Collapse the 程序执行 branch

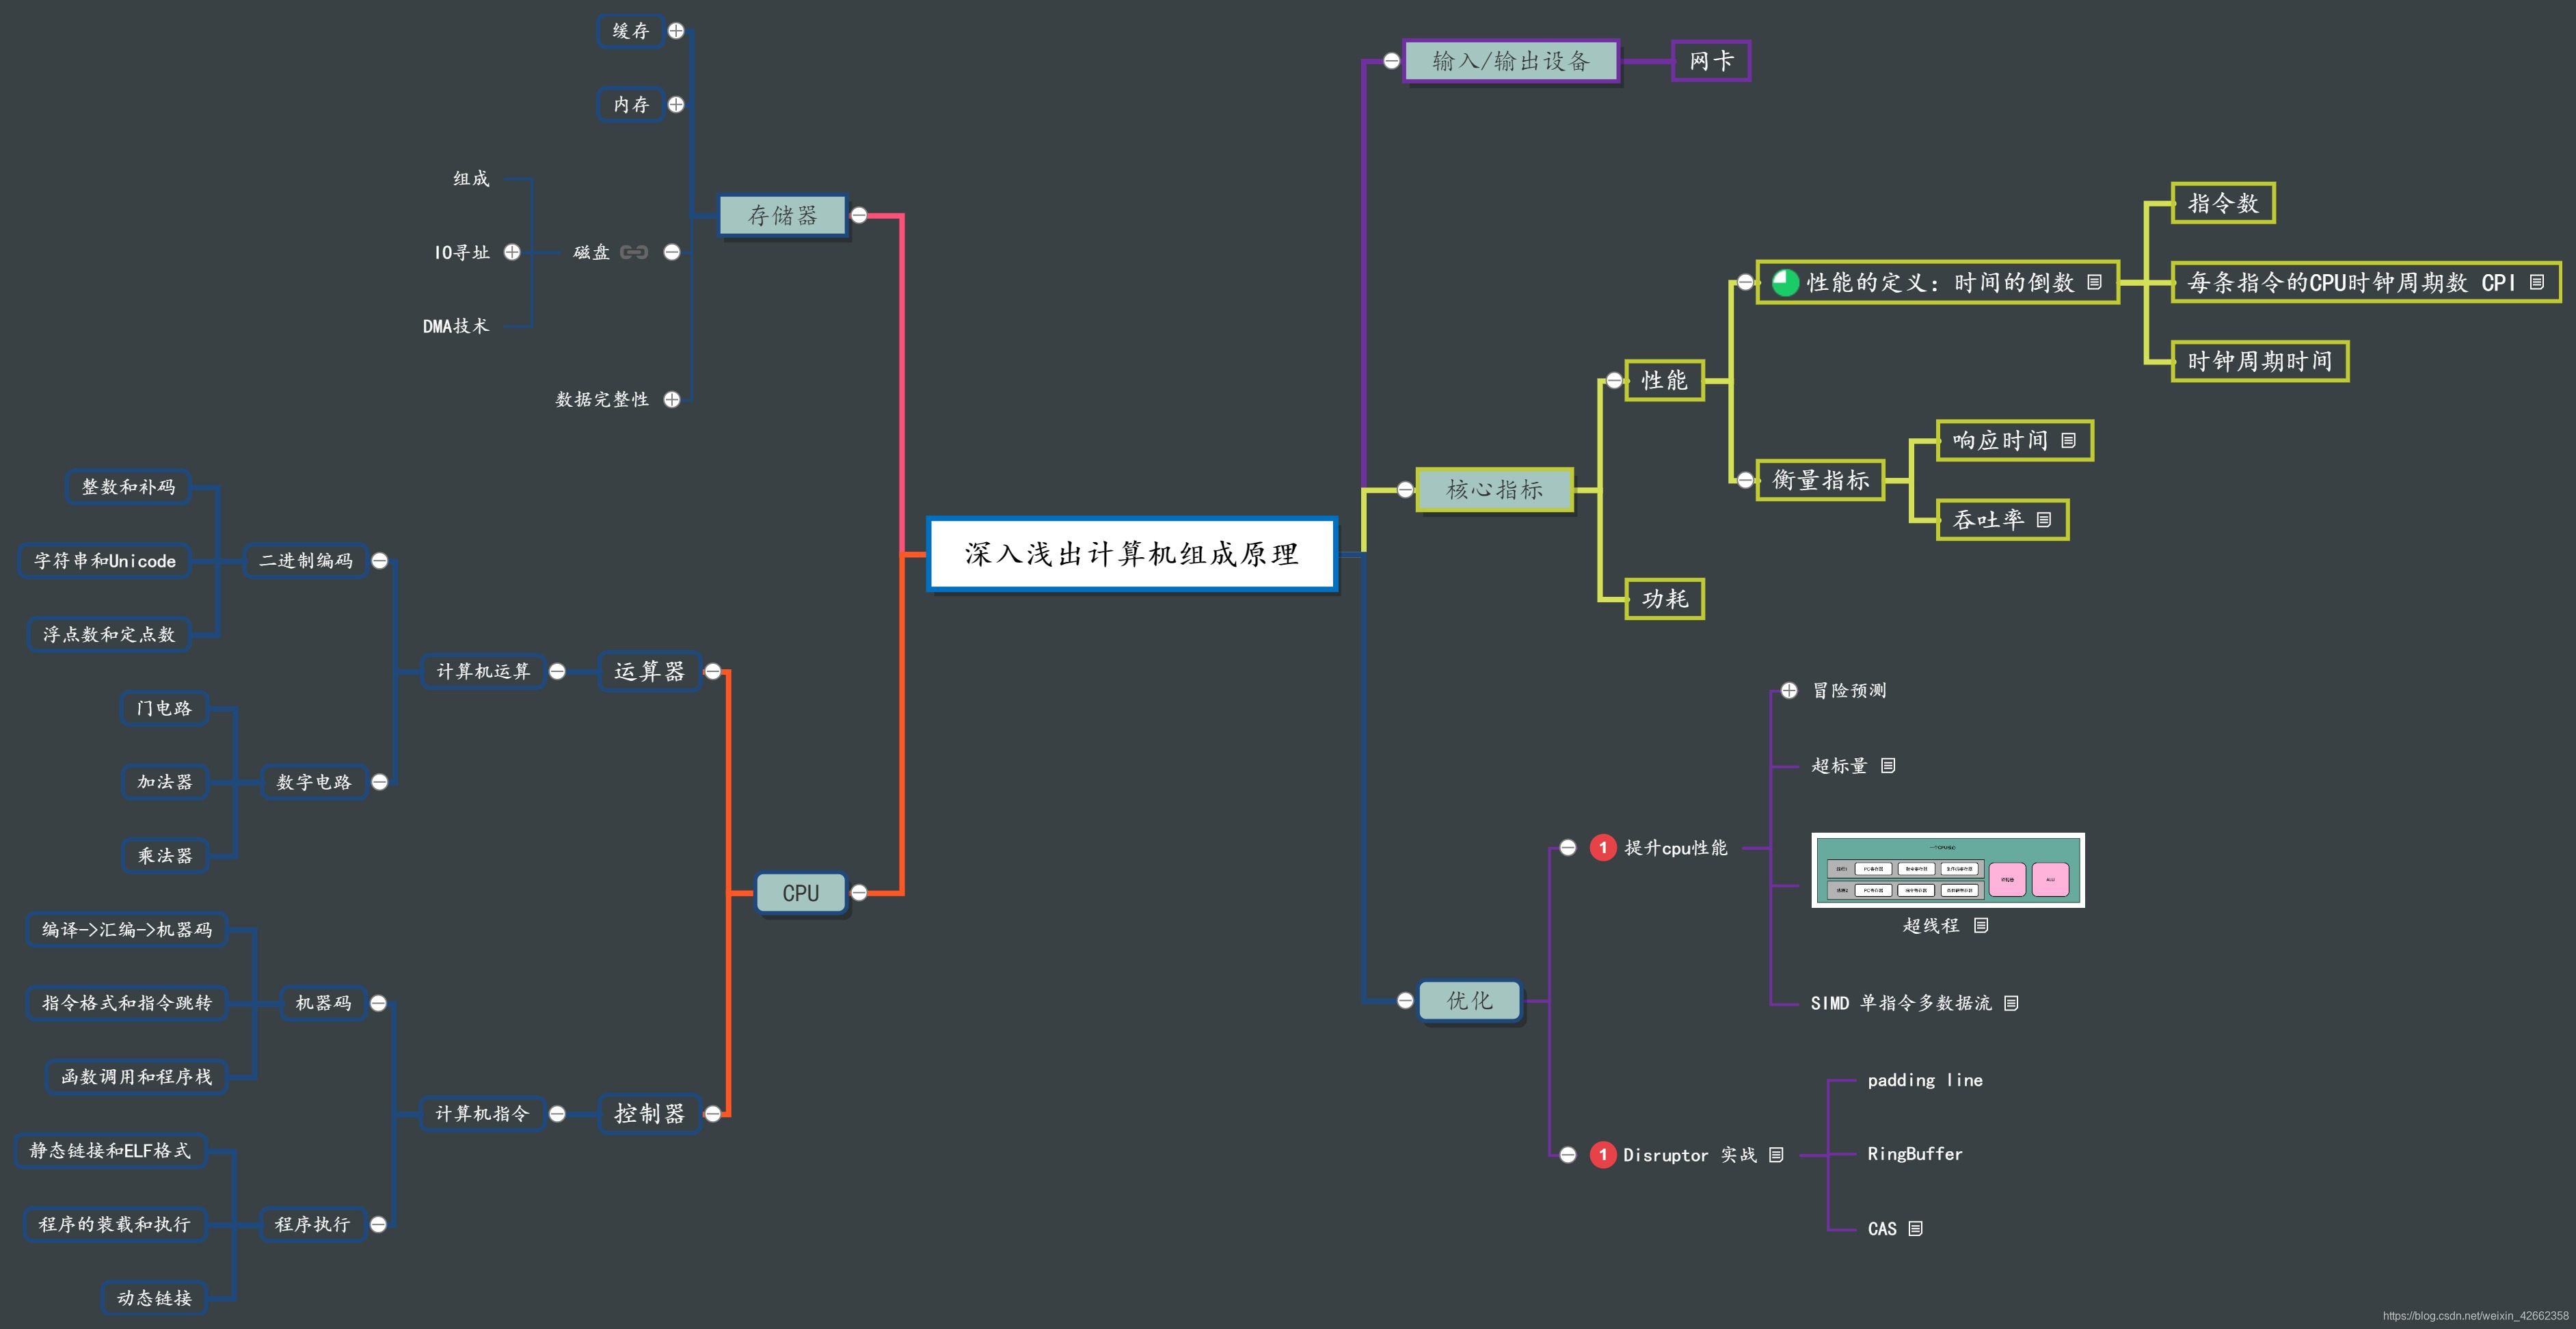click(379, 1224)
